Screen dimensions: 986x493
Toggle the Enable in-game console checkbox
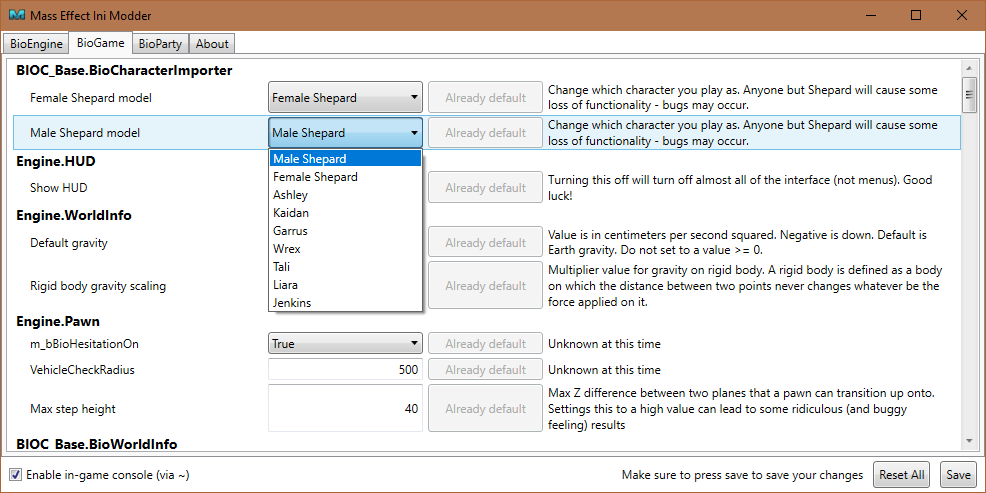(x=16, y=474)
